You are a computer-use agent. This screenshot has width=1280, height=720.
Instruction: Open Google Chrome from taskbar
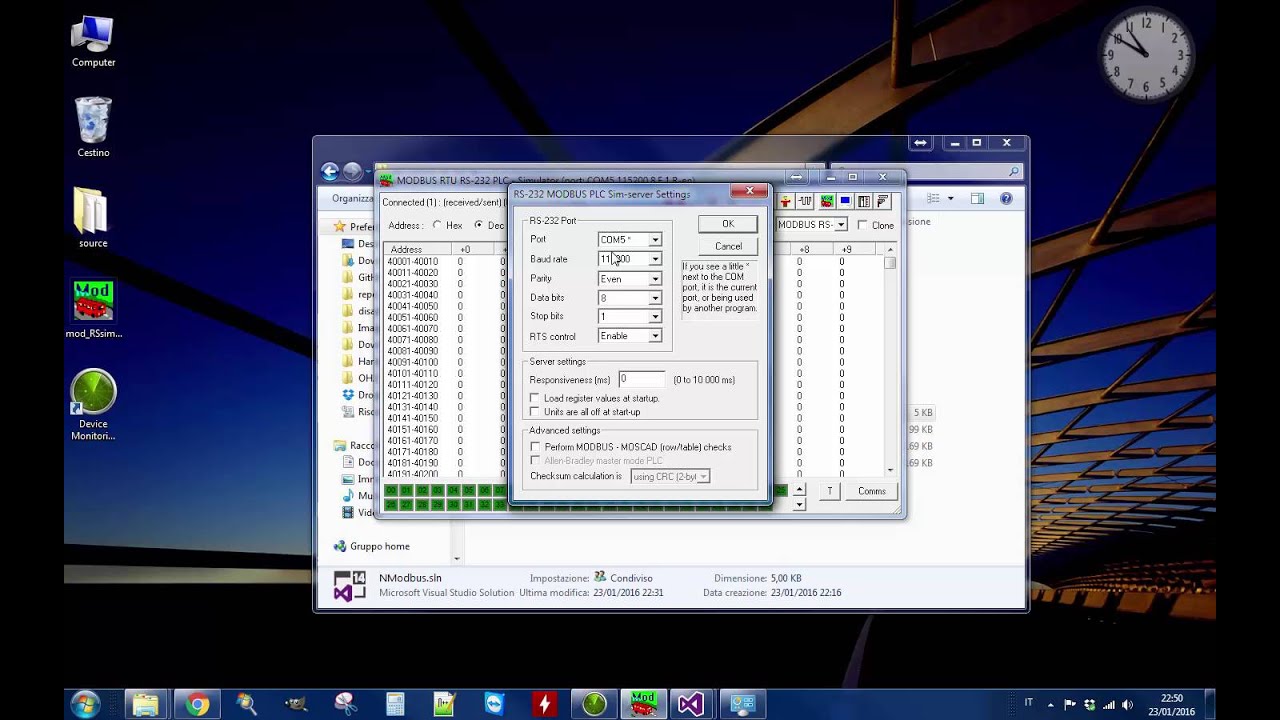(x=197, y=704)
